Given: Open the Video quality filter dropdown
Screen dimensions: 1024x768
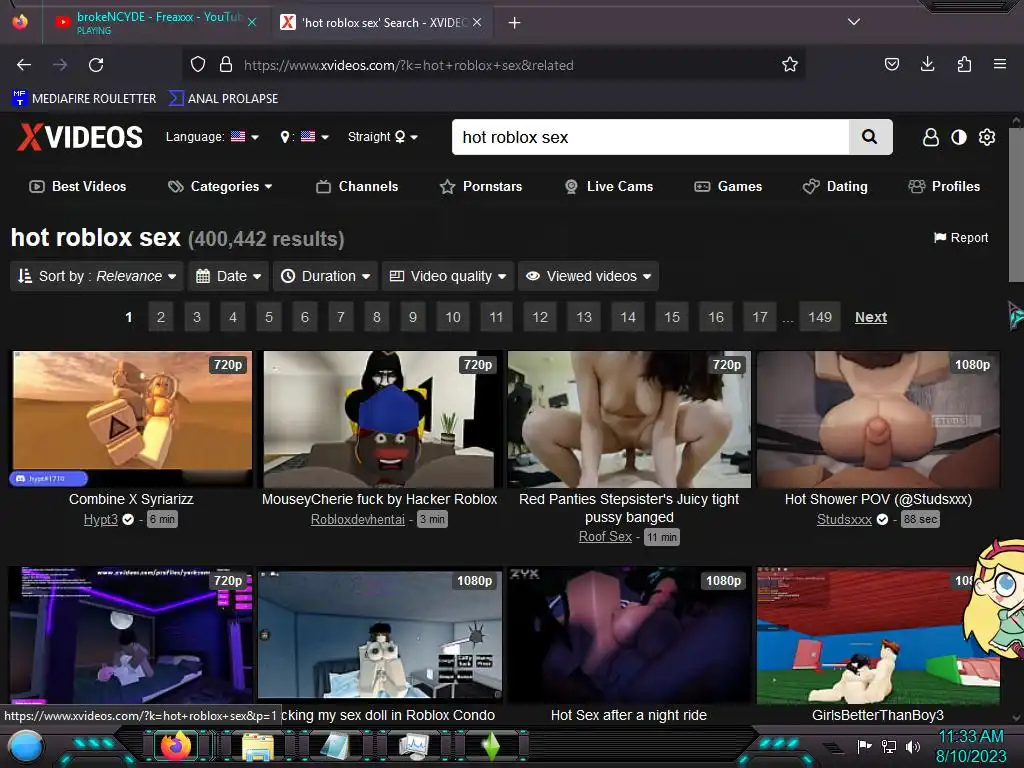Looking at the screenshot, I should (448, 276).
